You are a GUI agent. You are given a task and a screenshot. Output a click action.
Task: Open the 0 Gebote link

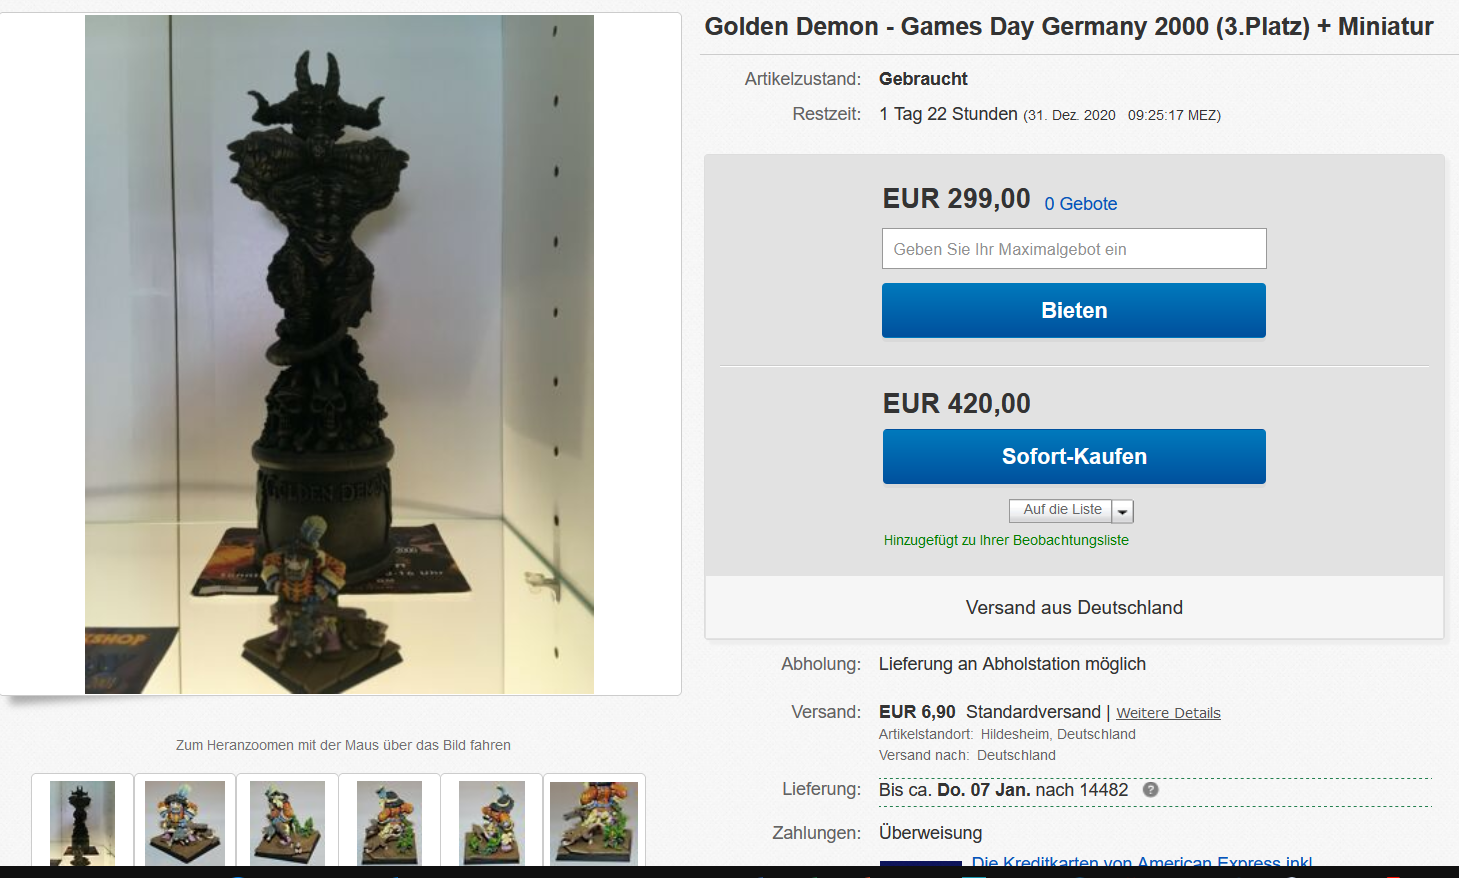1081,204
